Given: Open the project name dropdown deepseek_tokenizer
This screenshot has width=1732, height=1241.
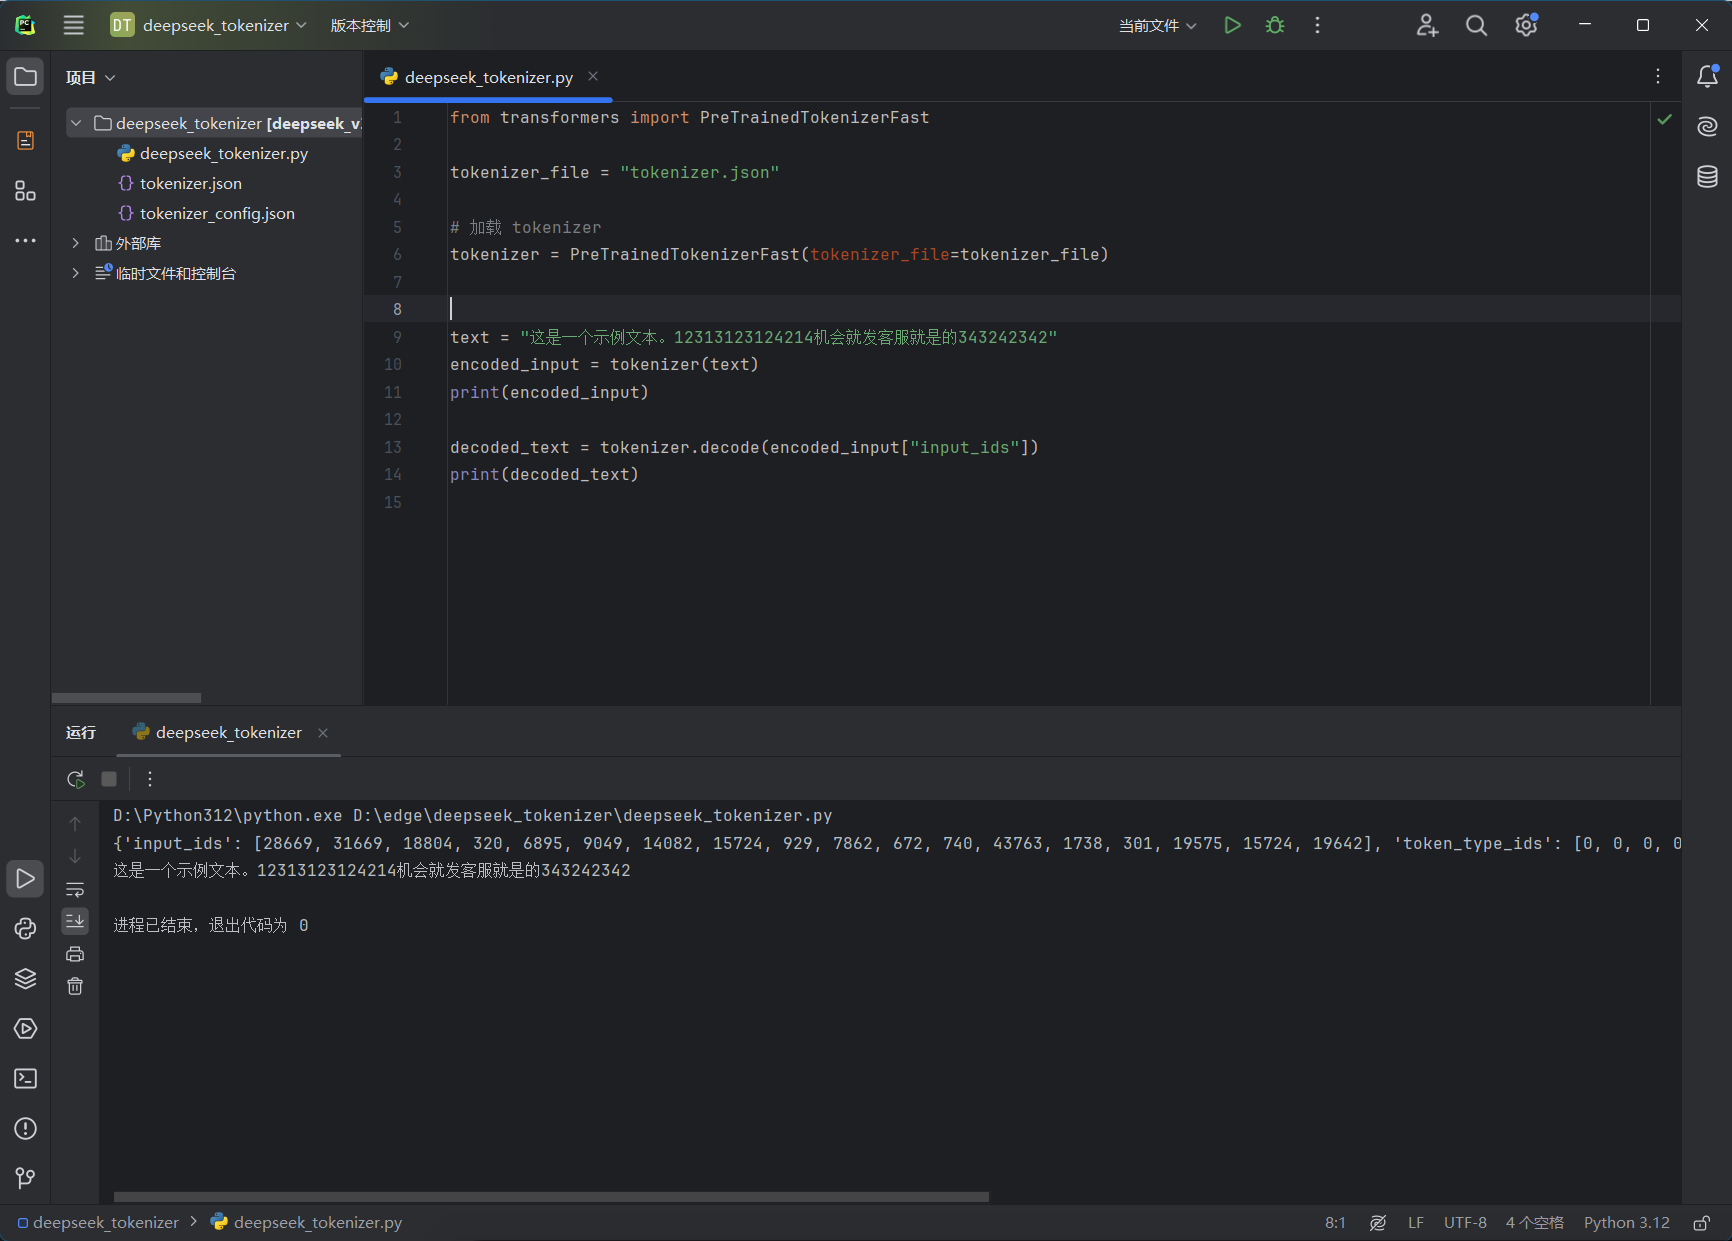Looking at the screenshot, I should tap(208, 25).
